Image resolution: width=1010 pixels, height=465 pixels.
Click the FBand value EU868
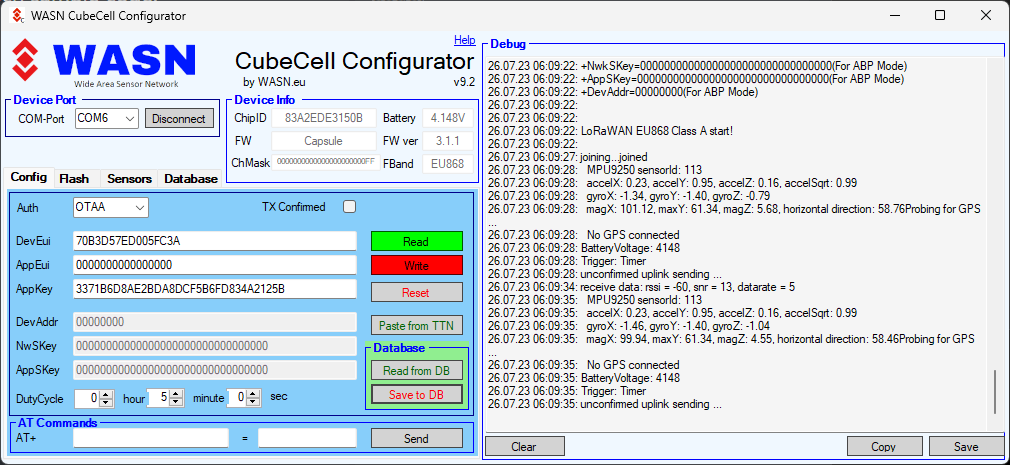click(448, 164)
